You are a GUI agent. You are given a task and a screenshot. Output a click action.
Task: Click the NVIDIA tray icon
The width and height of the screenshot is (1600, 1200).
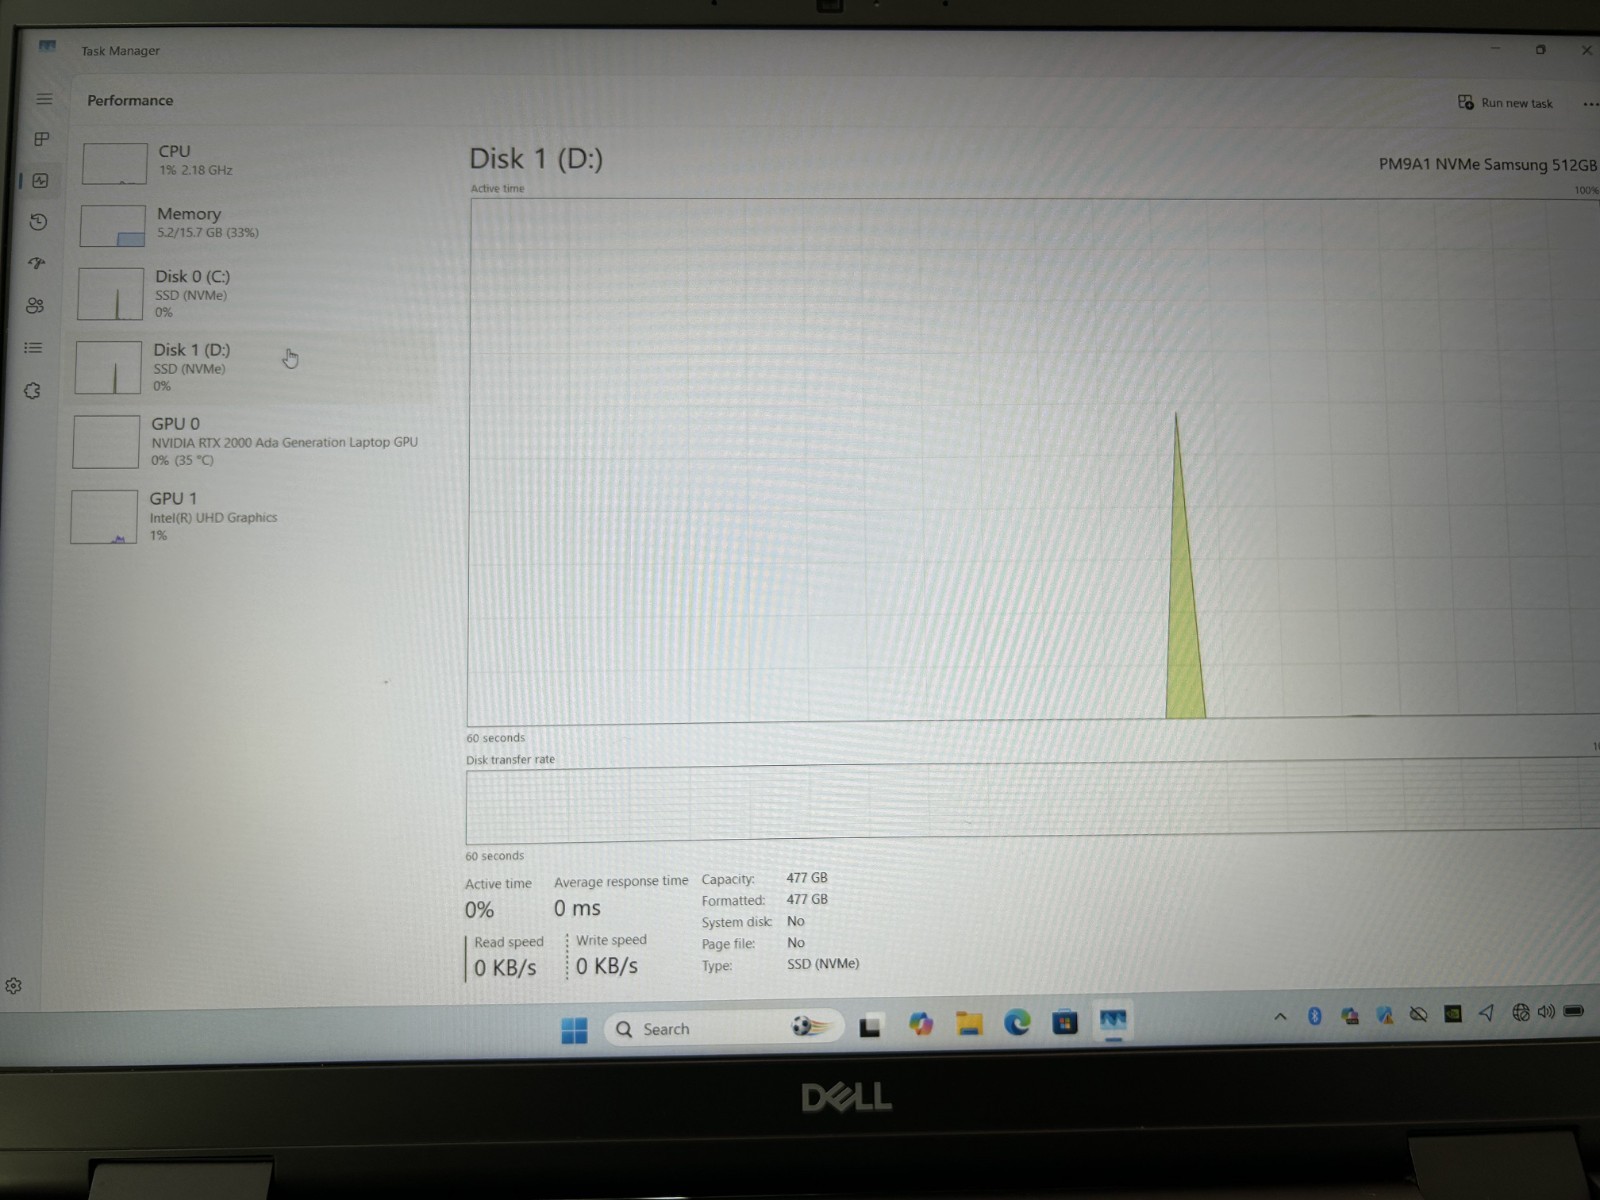pyautogui.click(x=1453, y=1013)
